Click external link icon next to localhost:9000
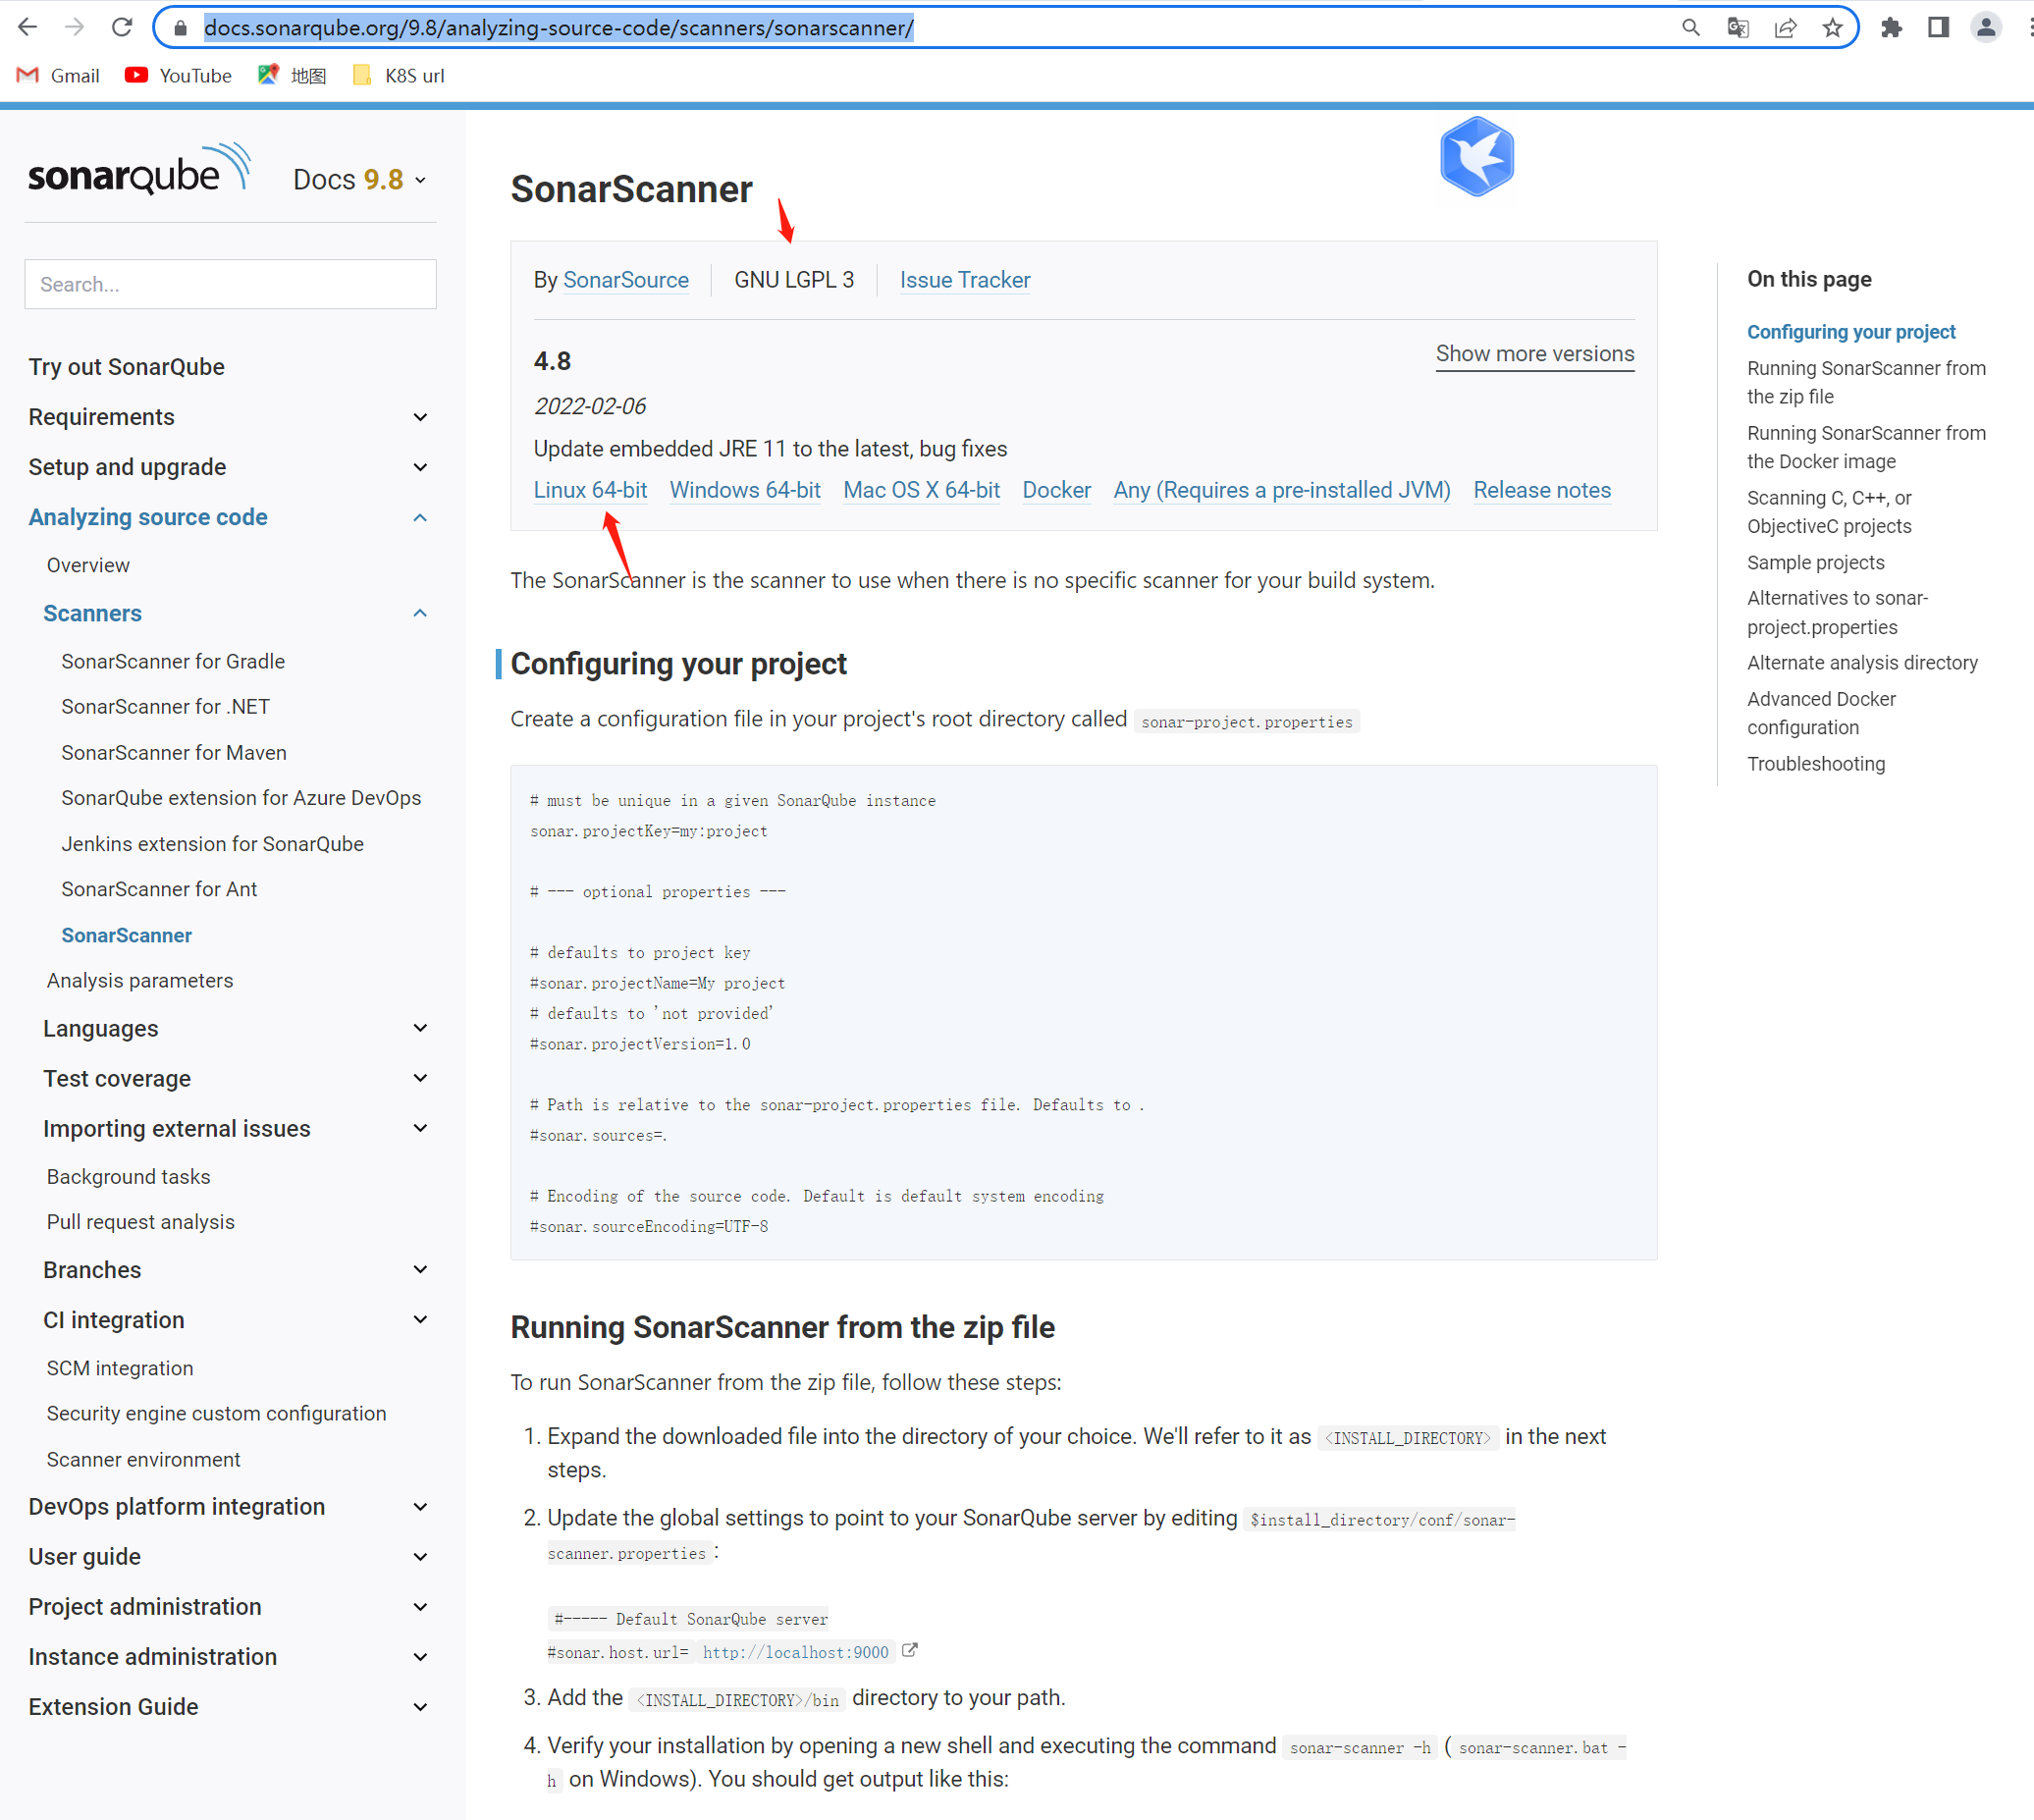The image size is (2034, 1820). [x=909, y=1650]
